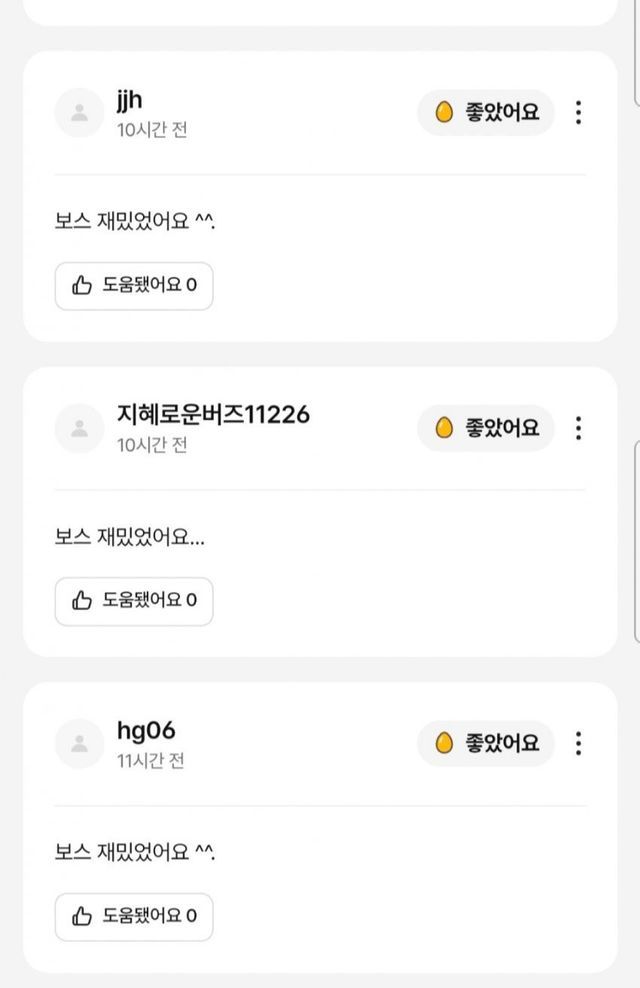Click jjh's profile avatar
The width and height of the screenshot is (640, 988).
pyautogui.click(x=80, y=113)
